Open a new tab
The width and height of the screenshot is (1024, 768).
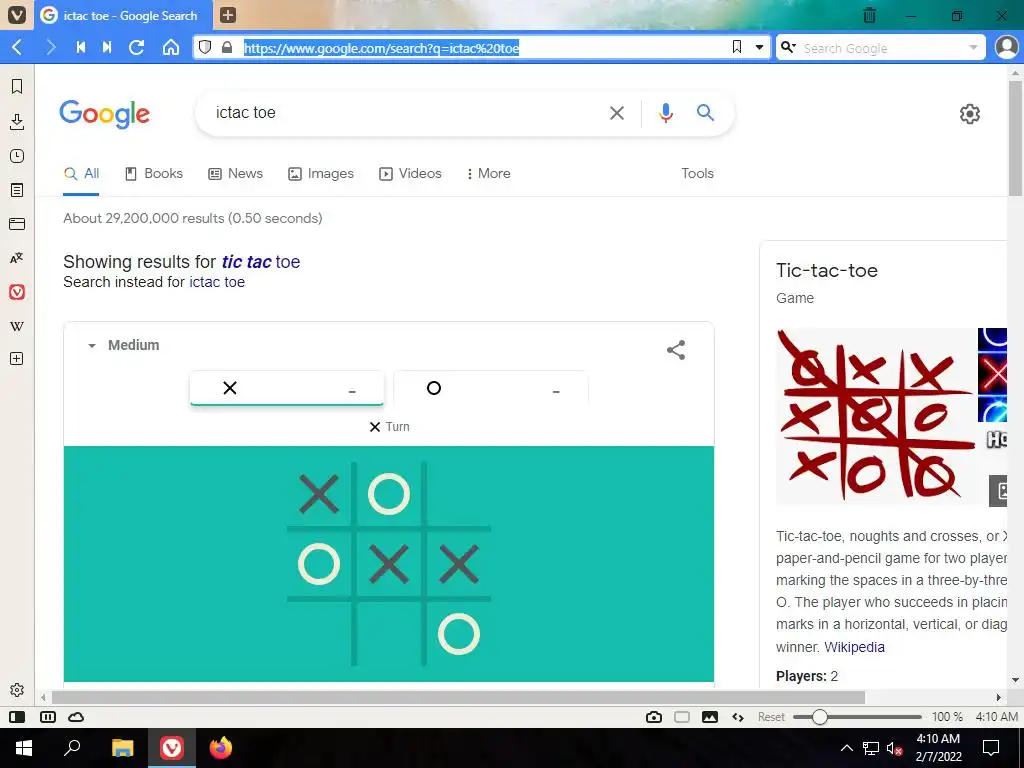(x=227, y=14)
